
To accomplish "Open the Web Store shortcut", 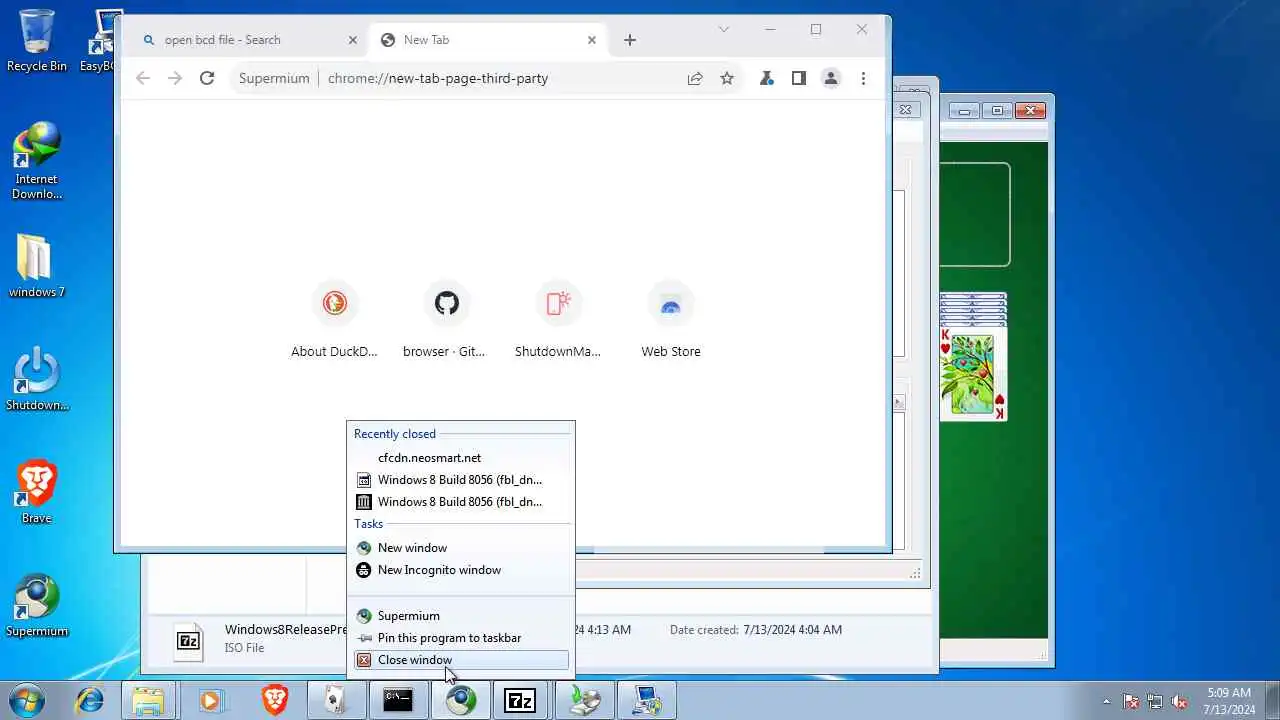I will 671,320.
